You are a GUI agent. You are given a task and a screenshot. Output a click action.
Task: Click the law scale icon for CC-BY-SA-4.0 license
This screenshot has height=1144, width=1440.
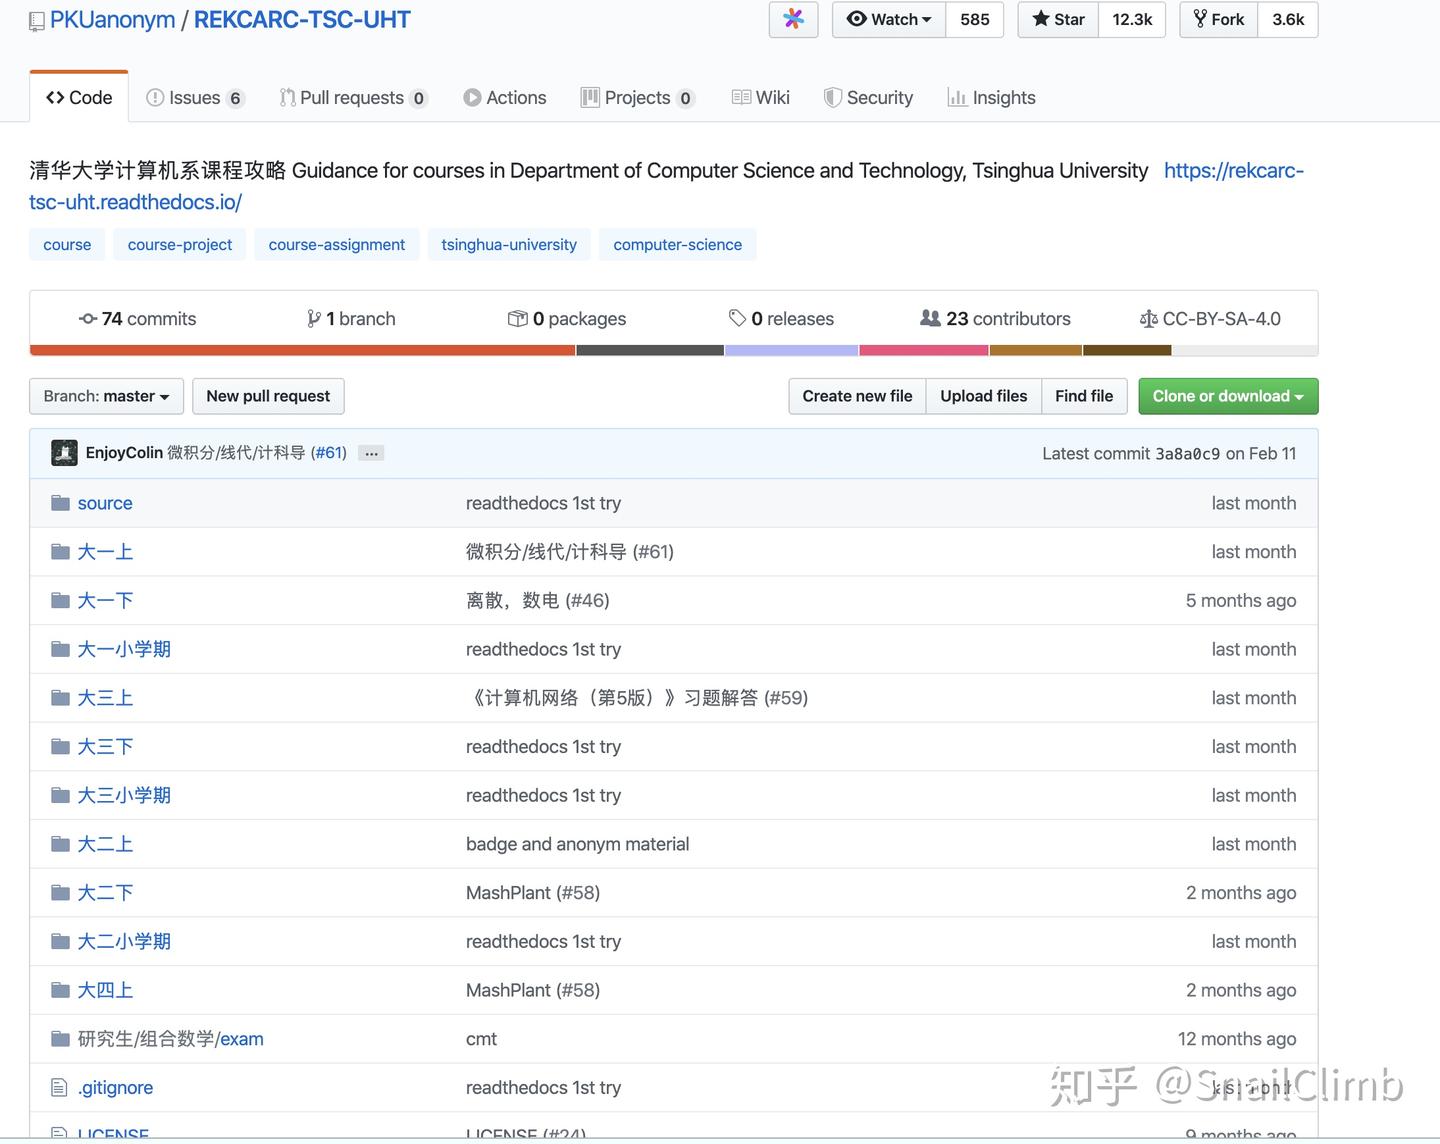pyautogui.click(x=1150, y=318)
